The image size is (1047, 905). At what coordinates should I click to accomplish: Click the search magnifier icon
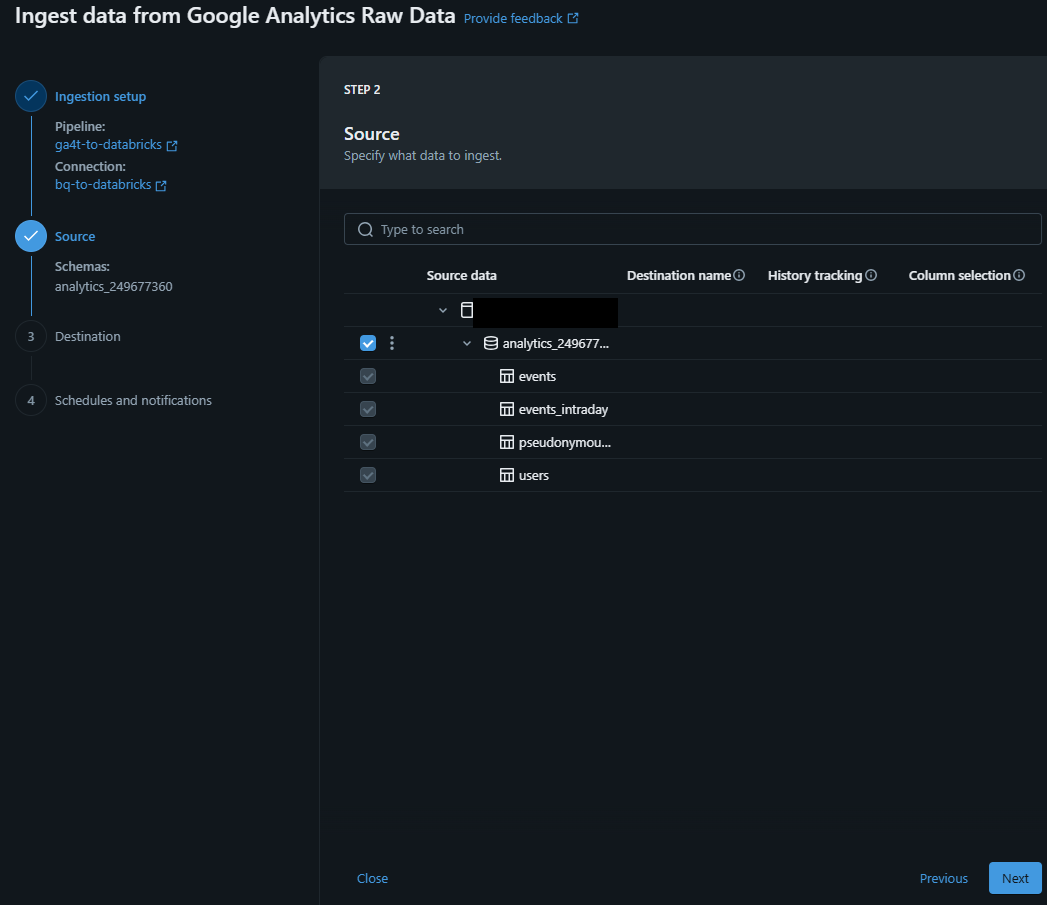pos(365,230)
